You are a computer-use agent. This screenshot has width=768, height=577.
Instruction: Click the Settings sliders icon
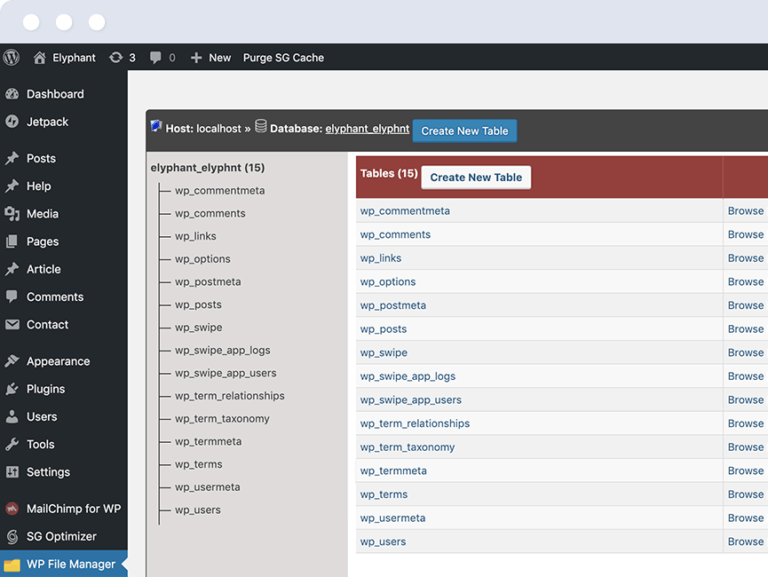tap(12, 472)
